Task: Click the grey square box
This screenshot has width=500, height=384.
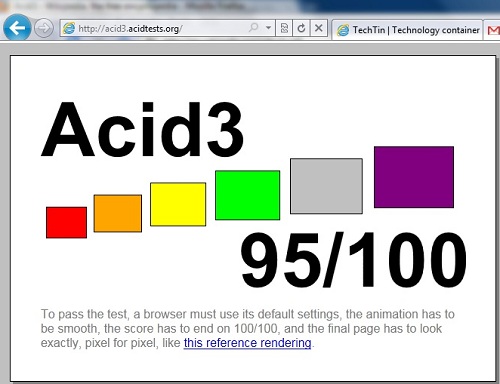Action: coord(326,186)
